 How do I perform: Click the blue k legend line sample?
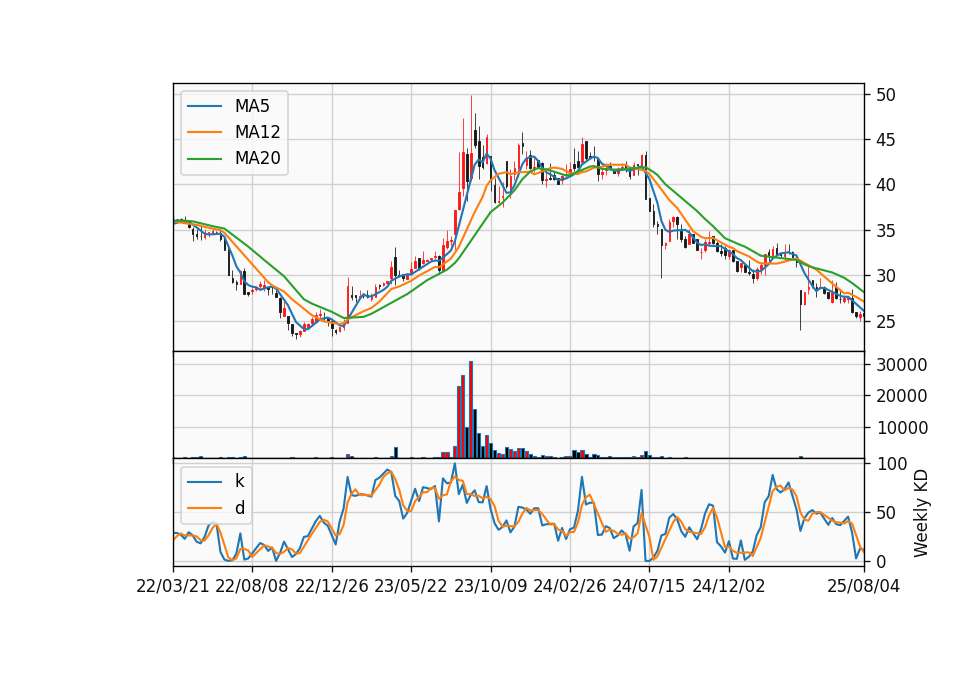pos(204,481)
